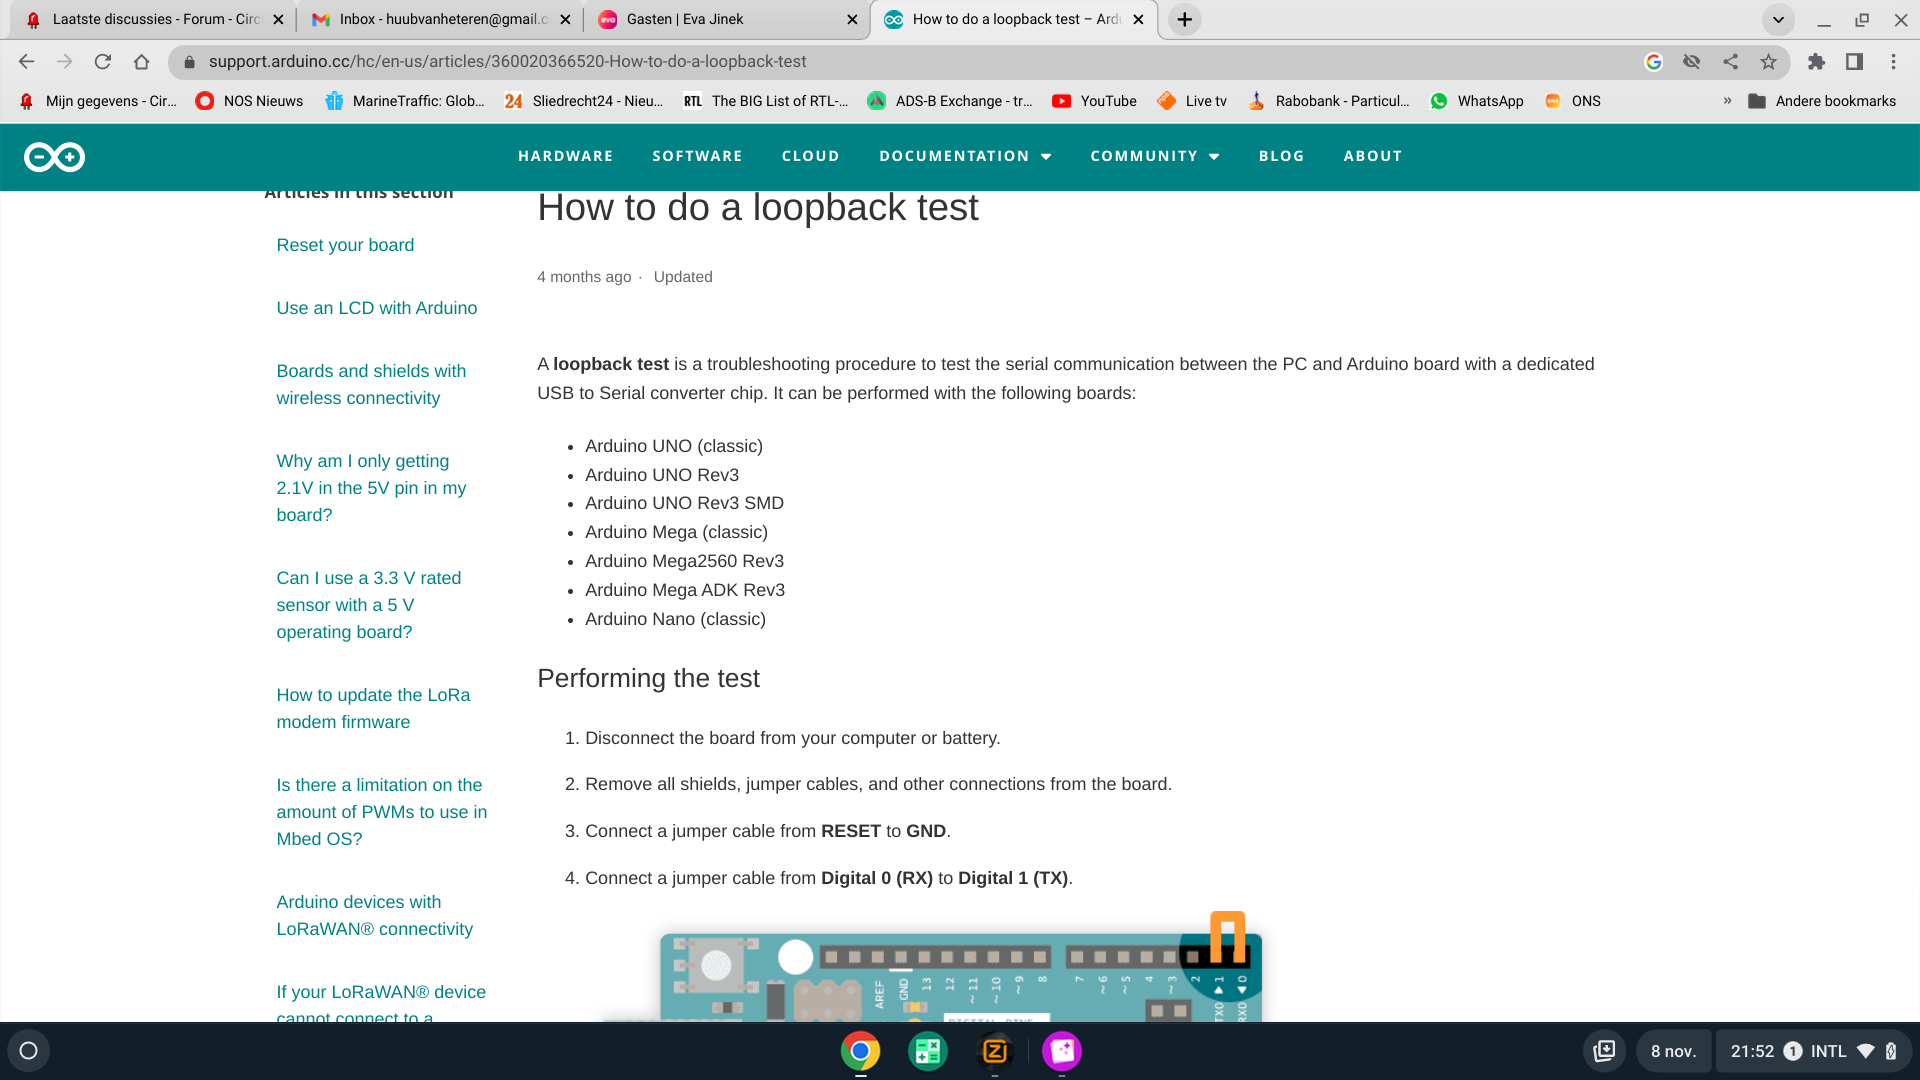Click the "Performing the test" heading

click(648, 678)
